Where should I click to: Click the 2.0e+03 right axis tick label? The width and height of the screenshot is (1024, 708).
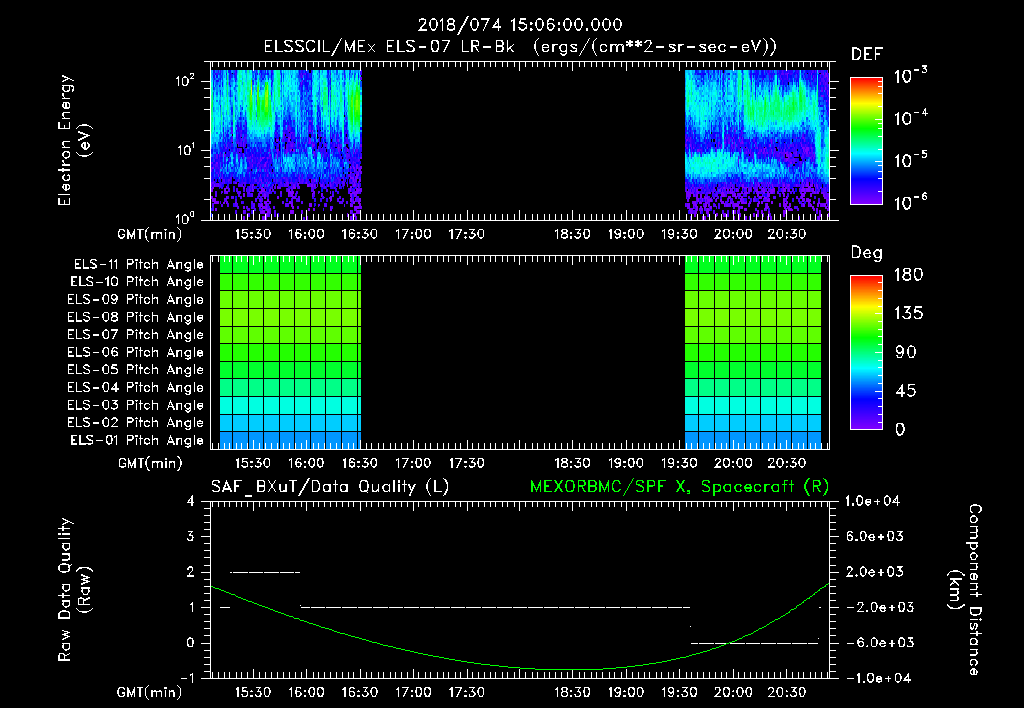coord(875,571)
